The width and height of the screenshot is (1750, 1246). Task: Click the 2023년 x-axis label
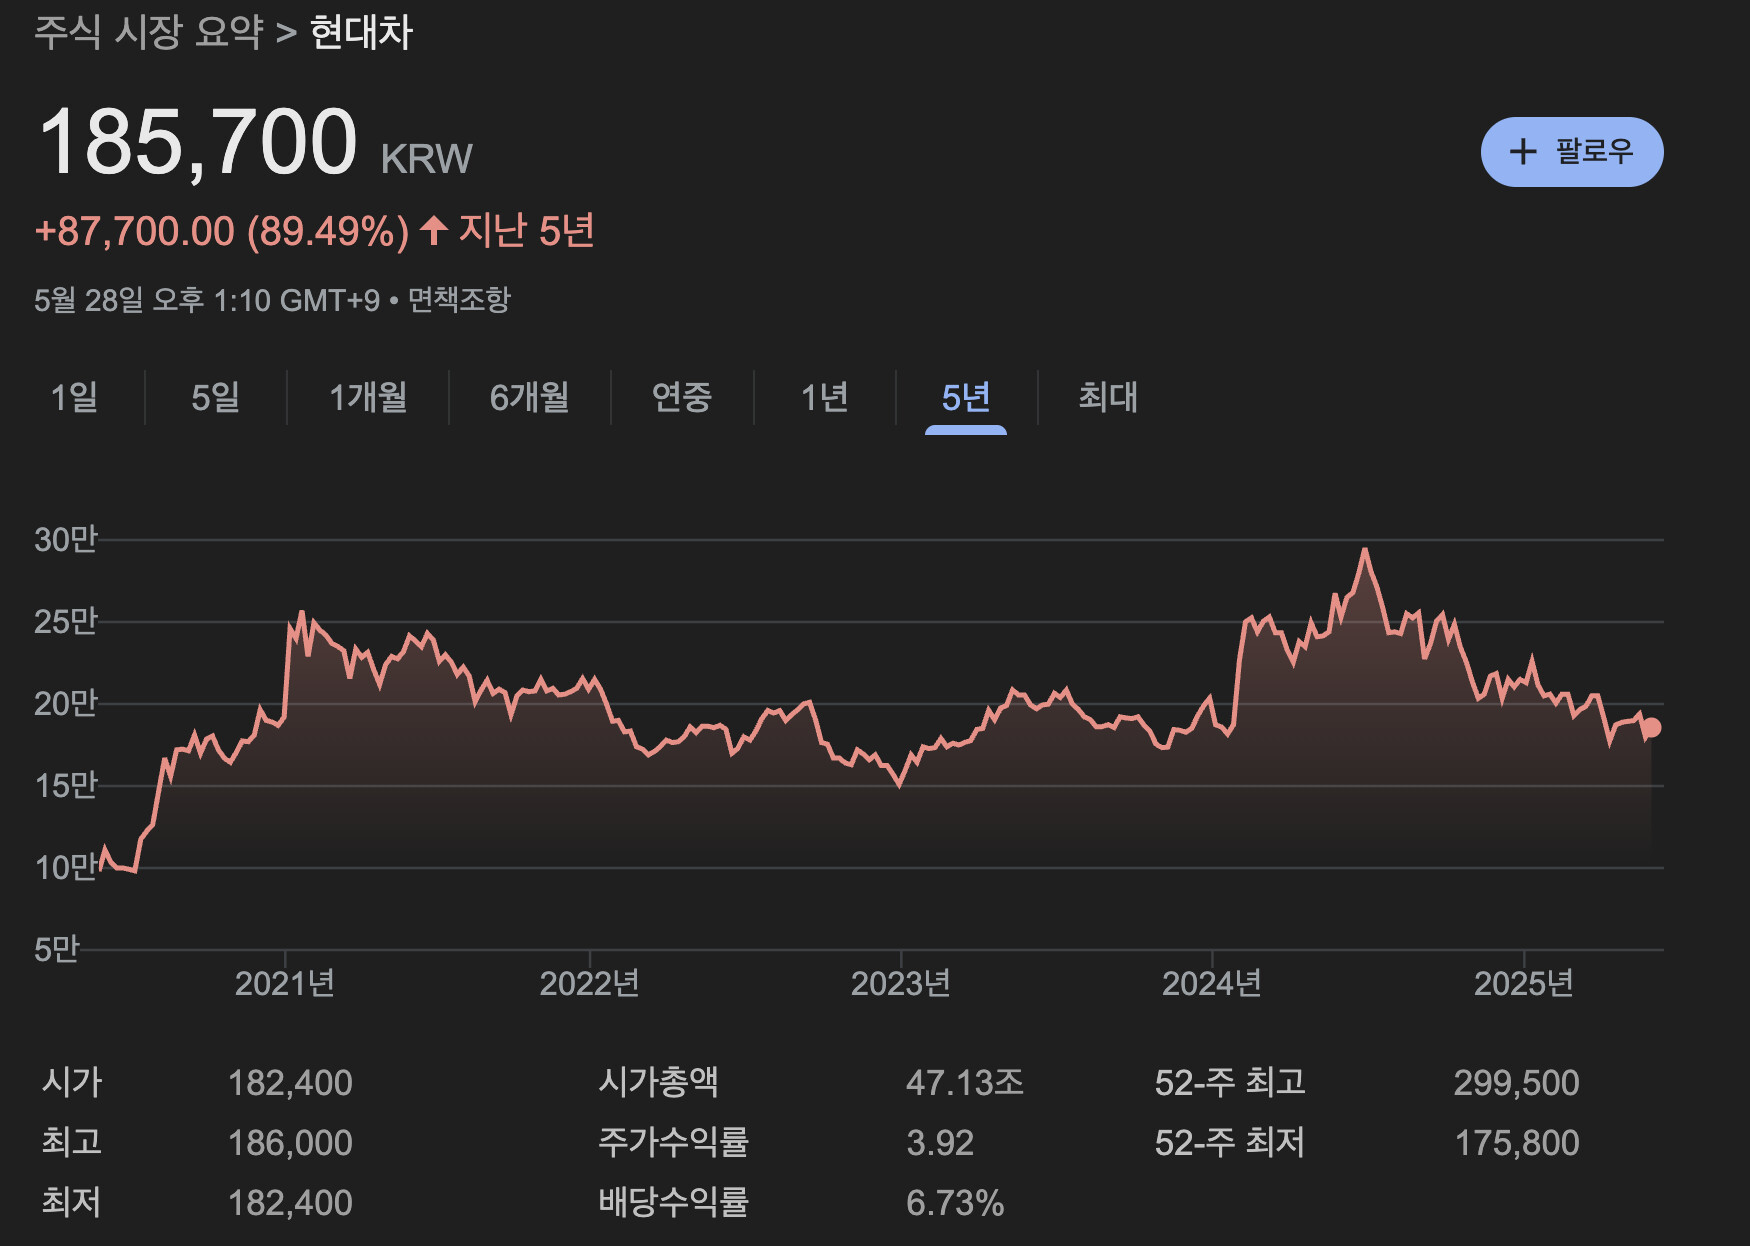pyautogui.click(x=900, y=983)
